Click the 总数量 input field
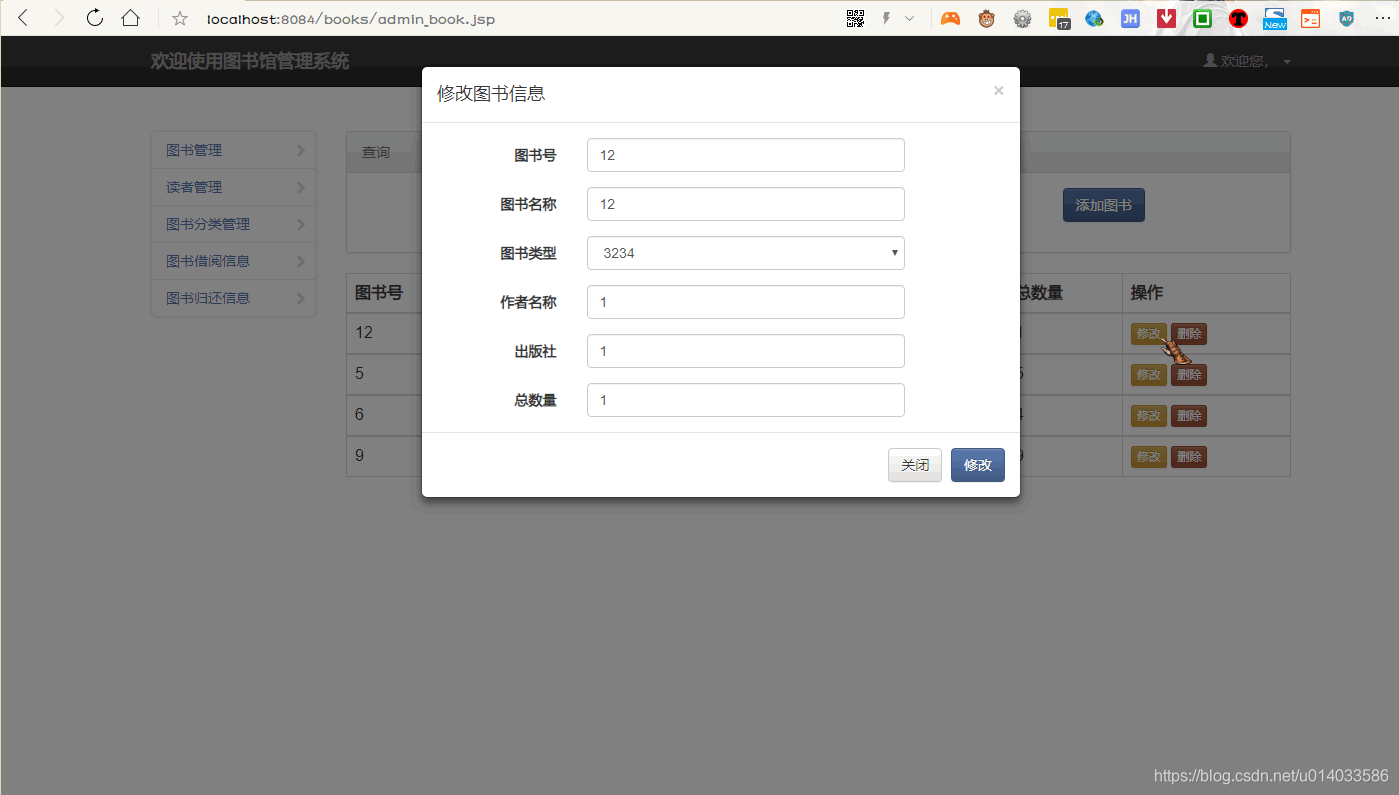 click(746, 400)
